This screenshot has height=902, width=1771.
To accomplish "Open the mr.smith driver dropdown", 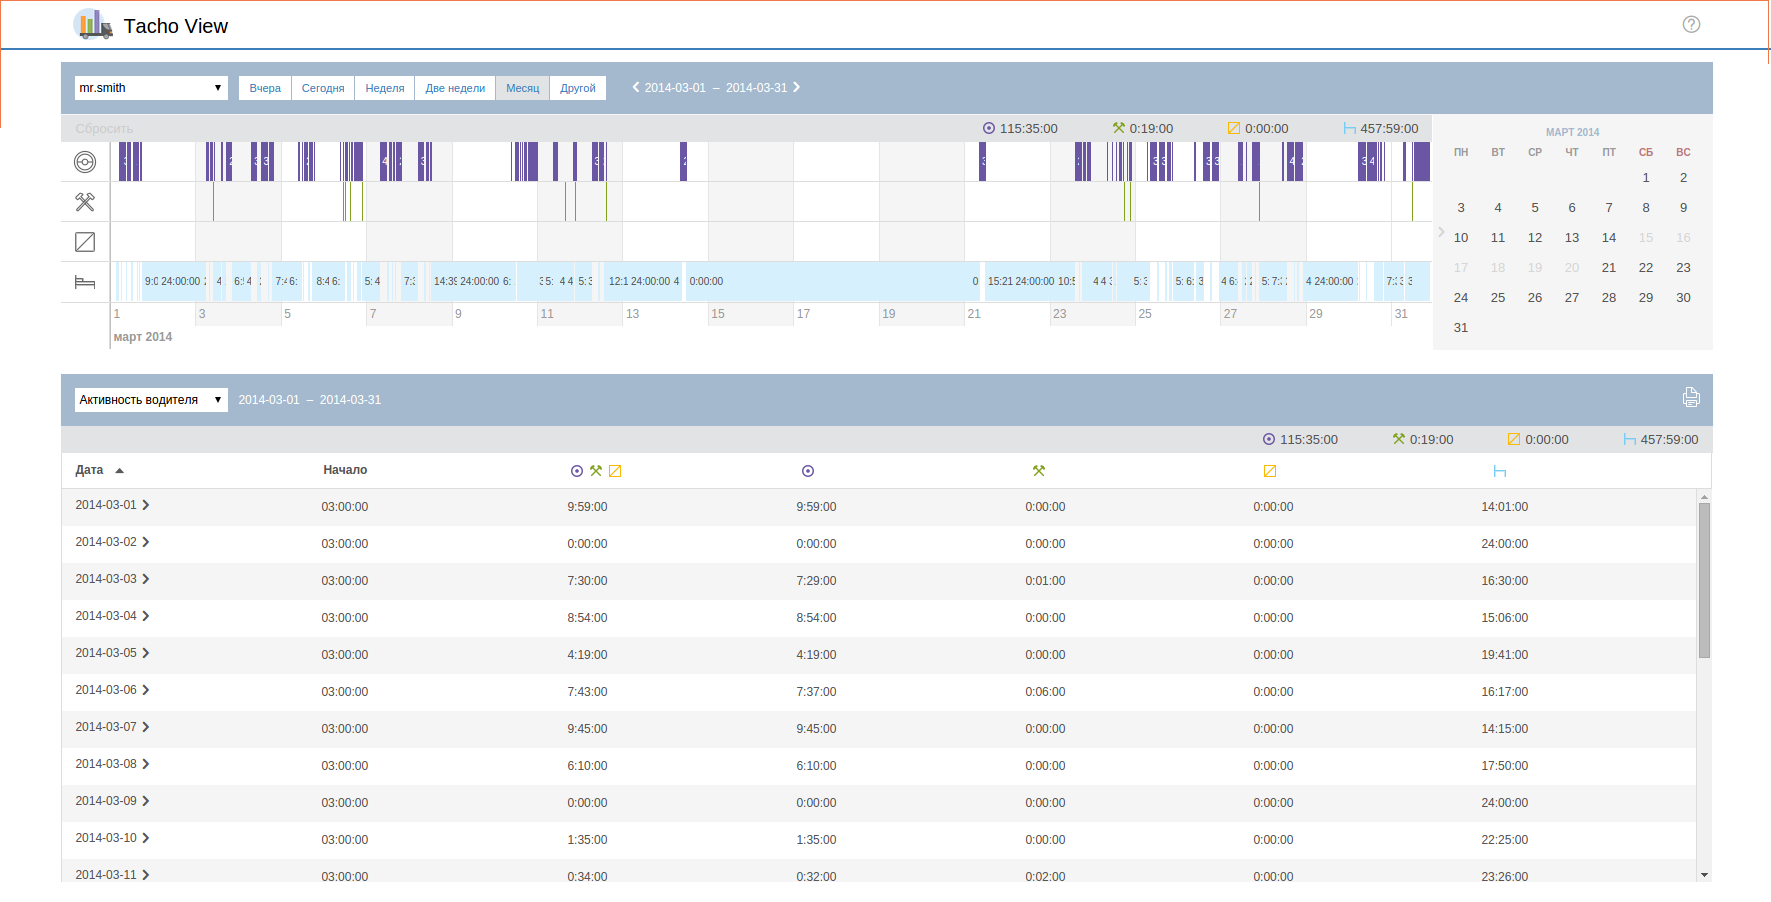I will click(151, 88).
